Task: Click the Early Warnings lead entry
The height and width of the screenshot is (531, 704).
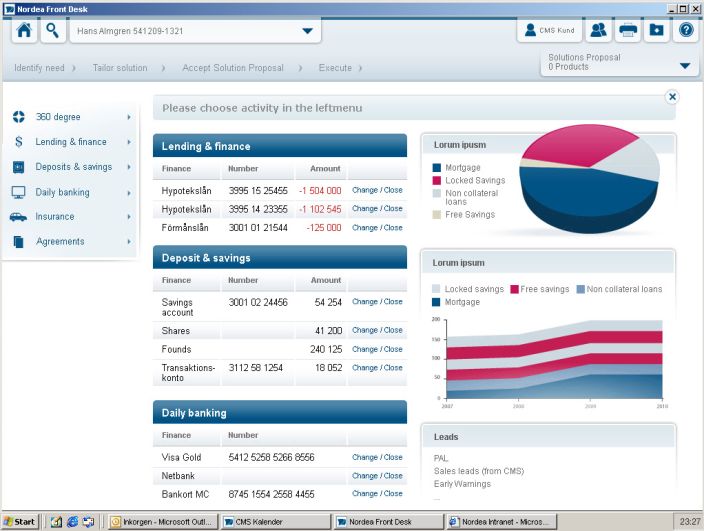Action: [462, 484]
